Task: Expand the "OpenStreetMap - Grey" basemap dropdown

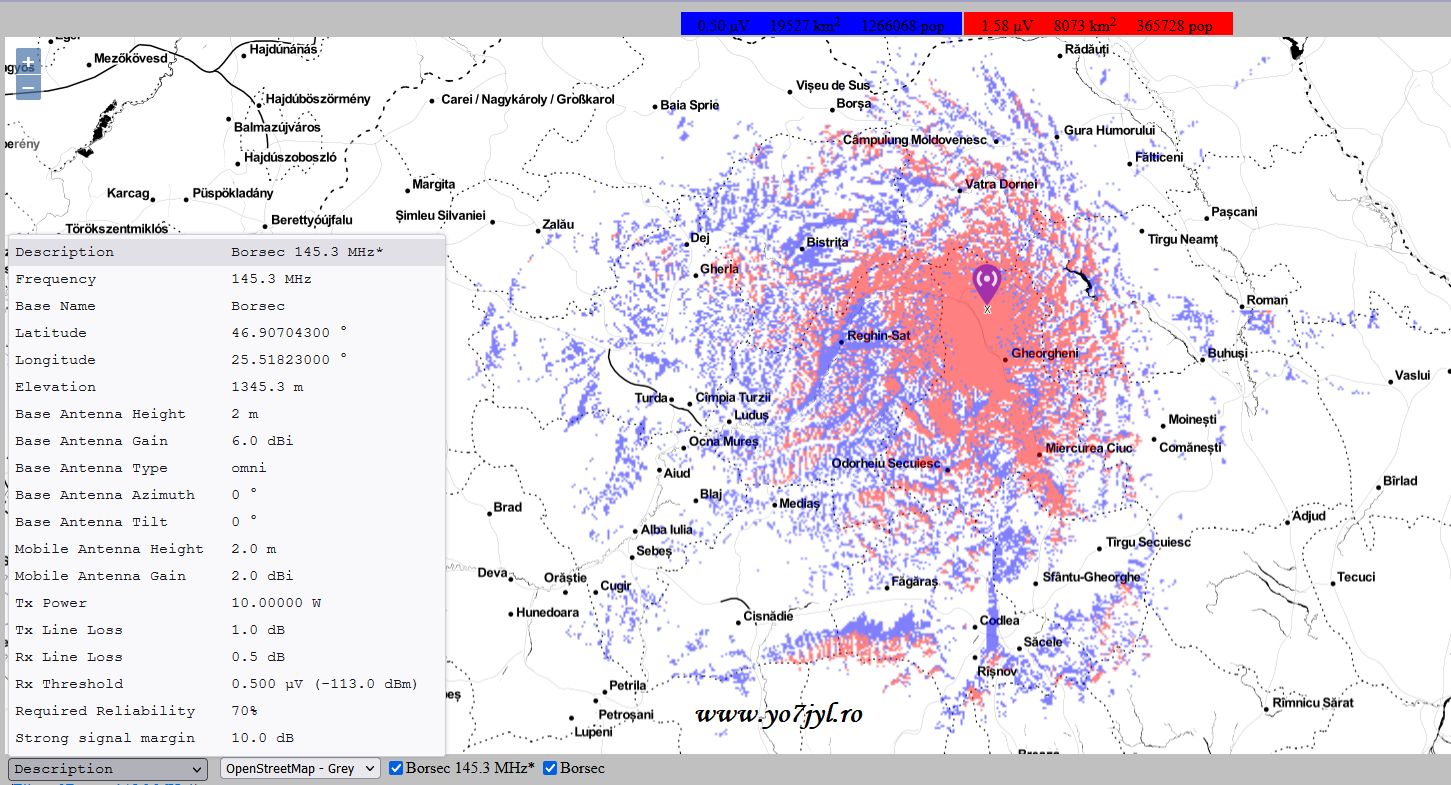Action: click(301, 768)
